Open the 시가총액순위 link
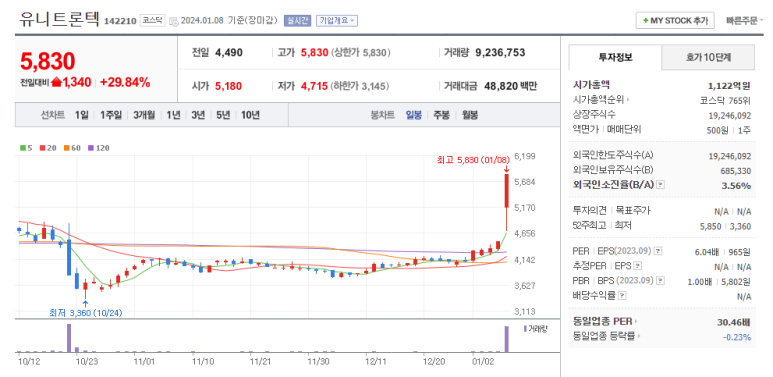This screenshot has height=377, width=773. click(601, 100)
